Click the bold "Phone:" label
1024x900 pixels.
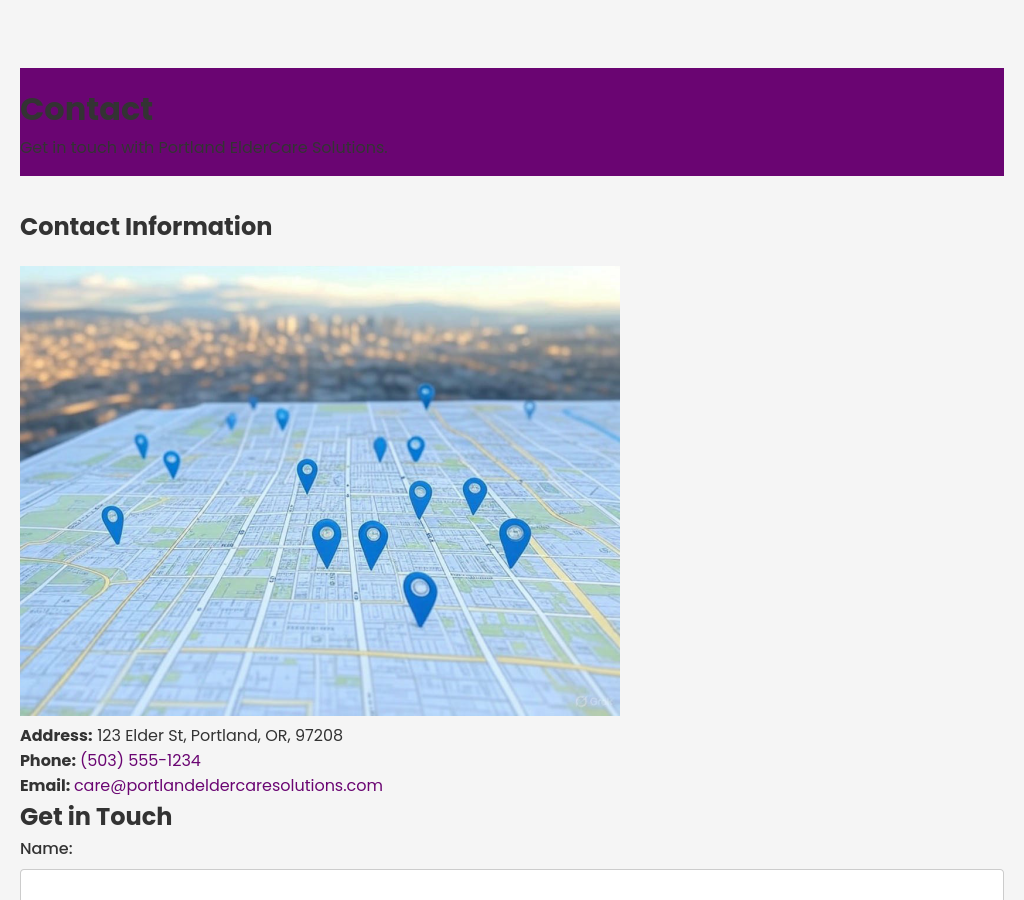[x=48, y=761]
